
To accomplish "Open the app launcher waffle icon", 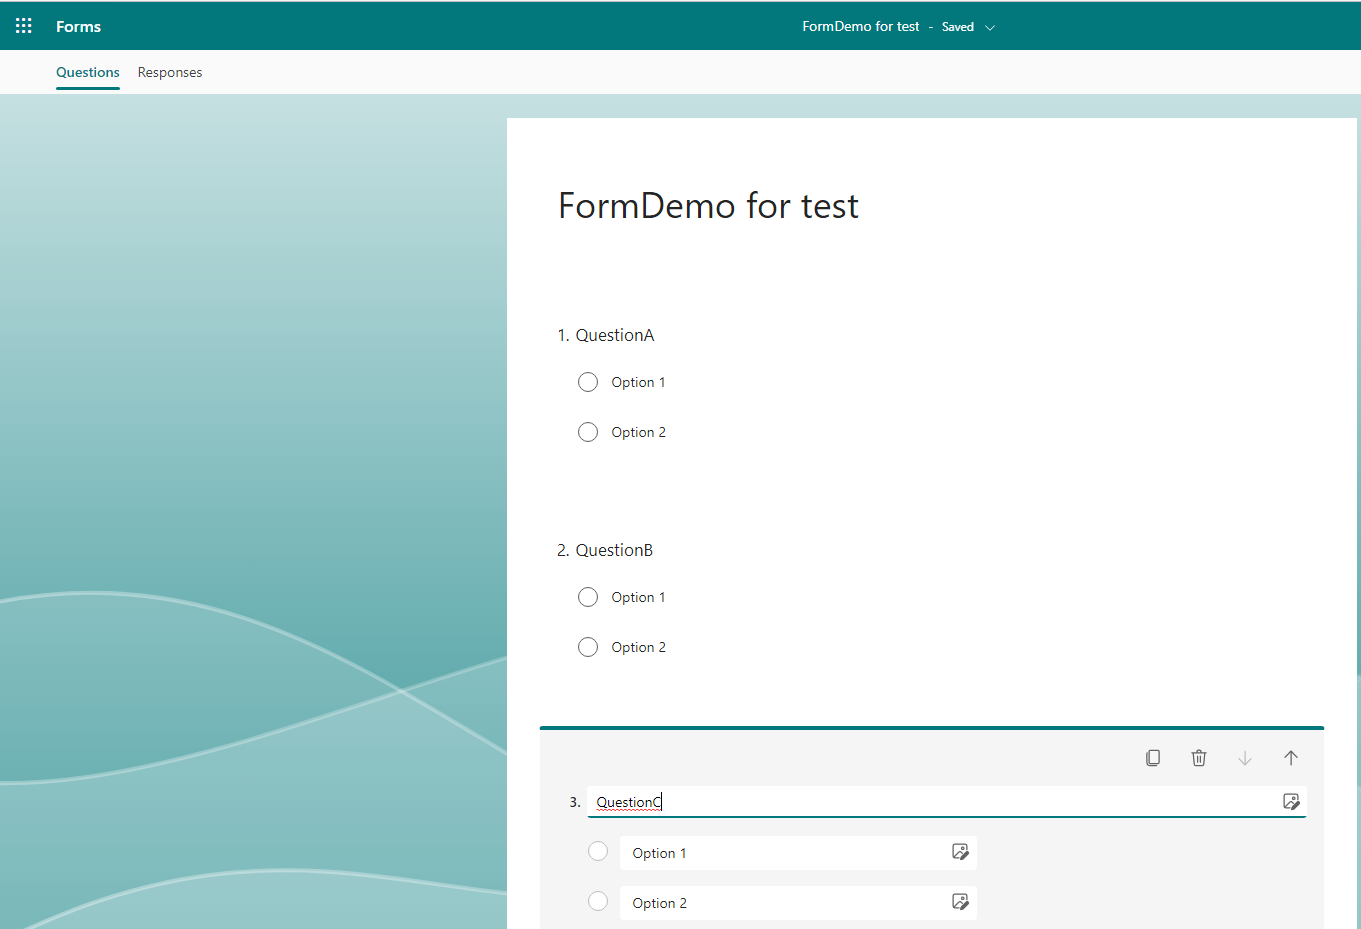I will [23, 25].
